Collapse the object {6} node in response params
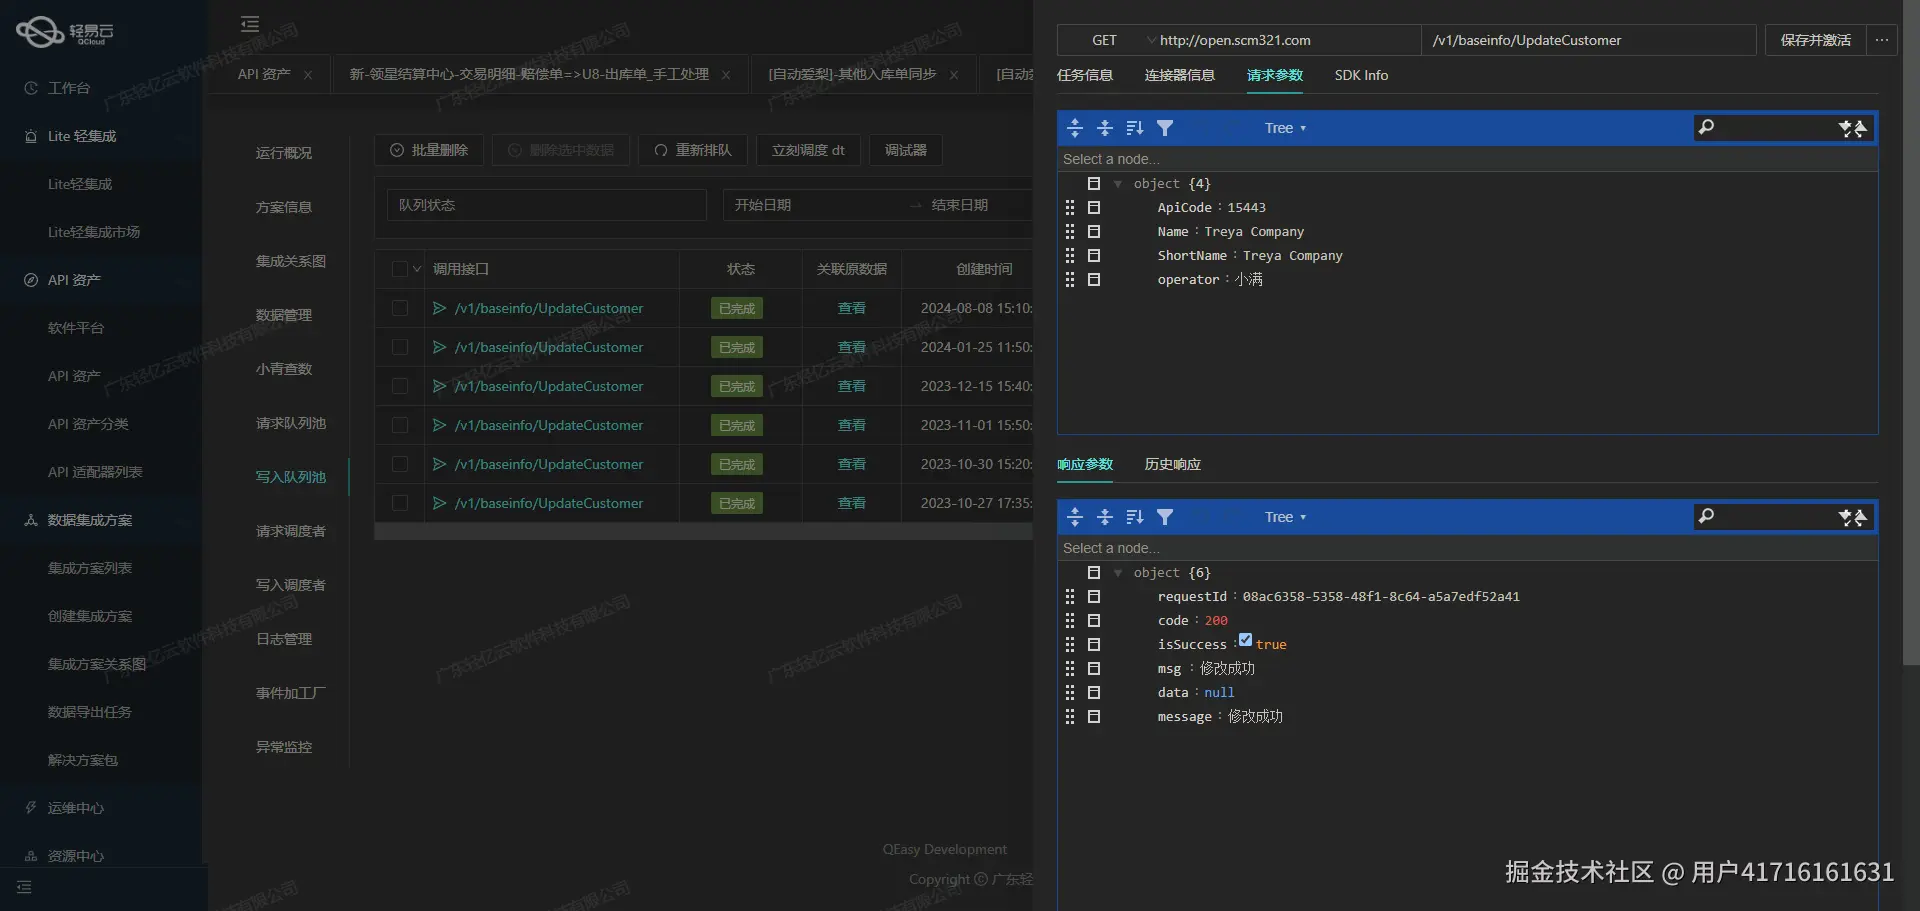1920x911 pixels. (1118, 573)
